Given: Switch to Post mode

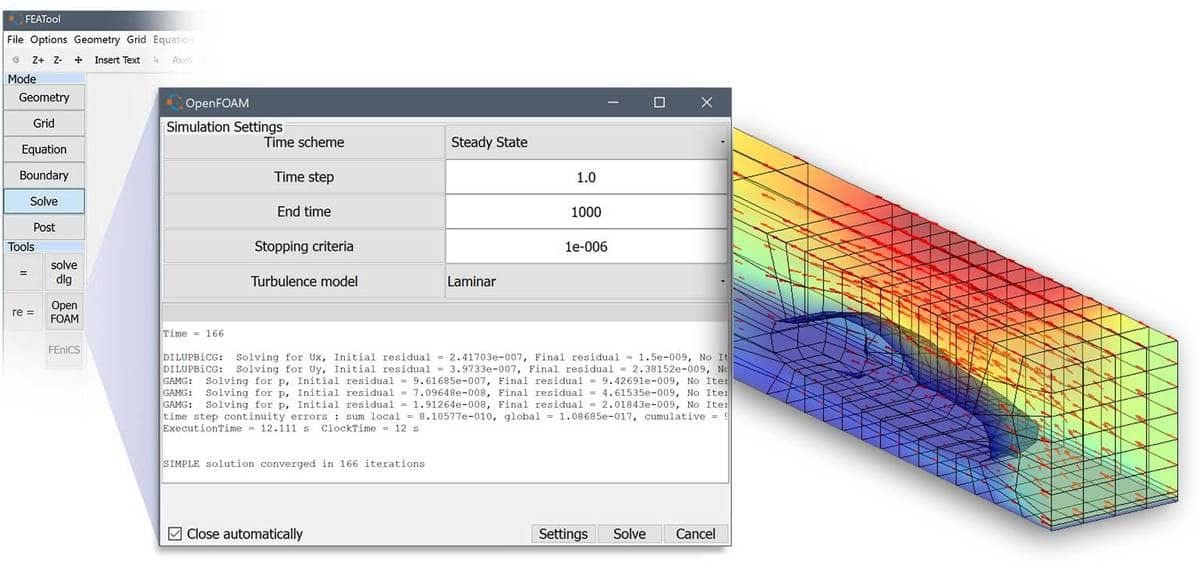Looking at the screenshot, I should (x=44, y=228).
